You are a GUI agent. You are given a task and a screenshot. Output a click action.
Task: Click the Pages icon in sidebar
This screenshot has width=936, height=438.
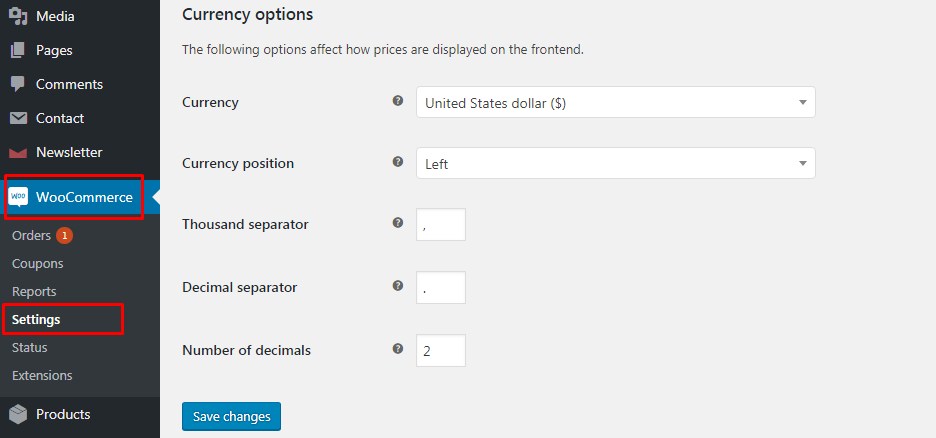pyautogui.click(x=18, y=50)
